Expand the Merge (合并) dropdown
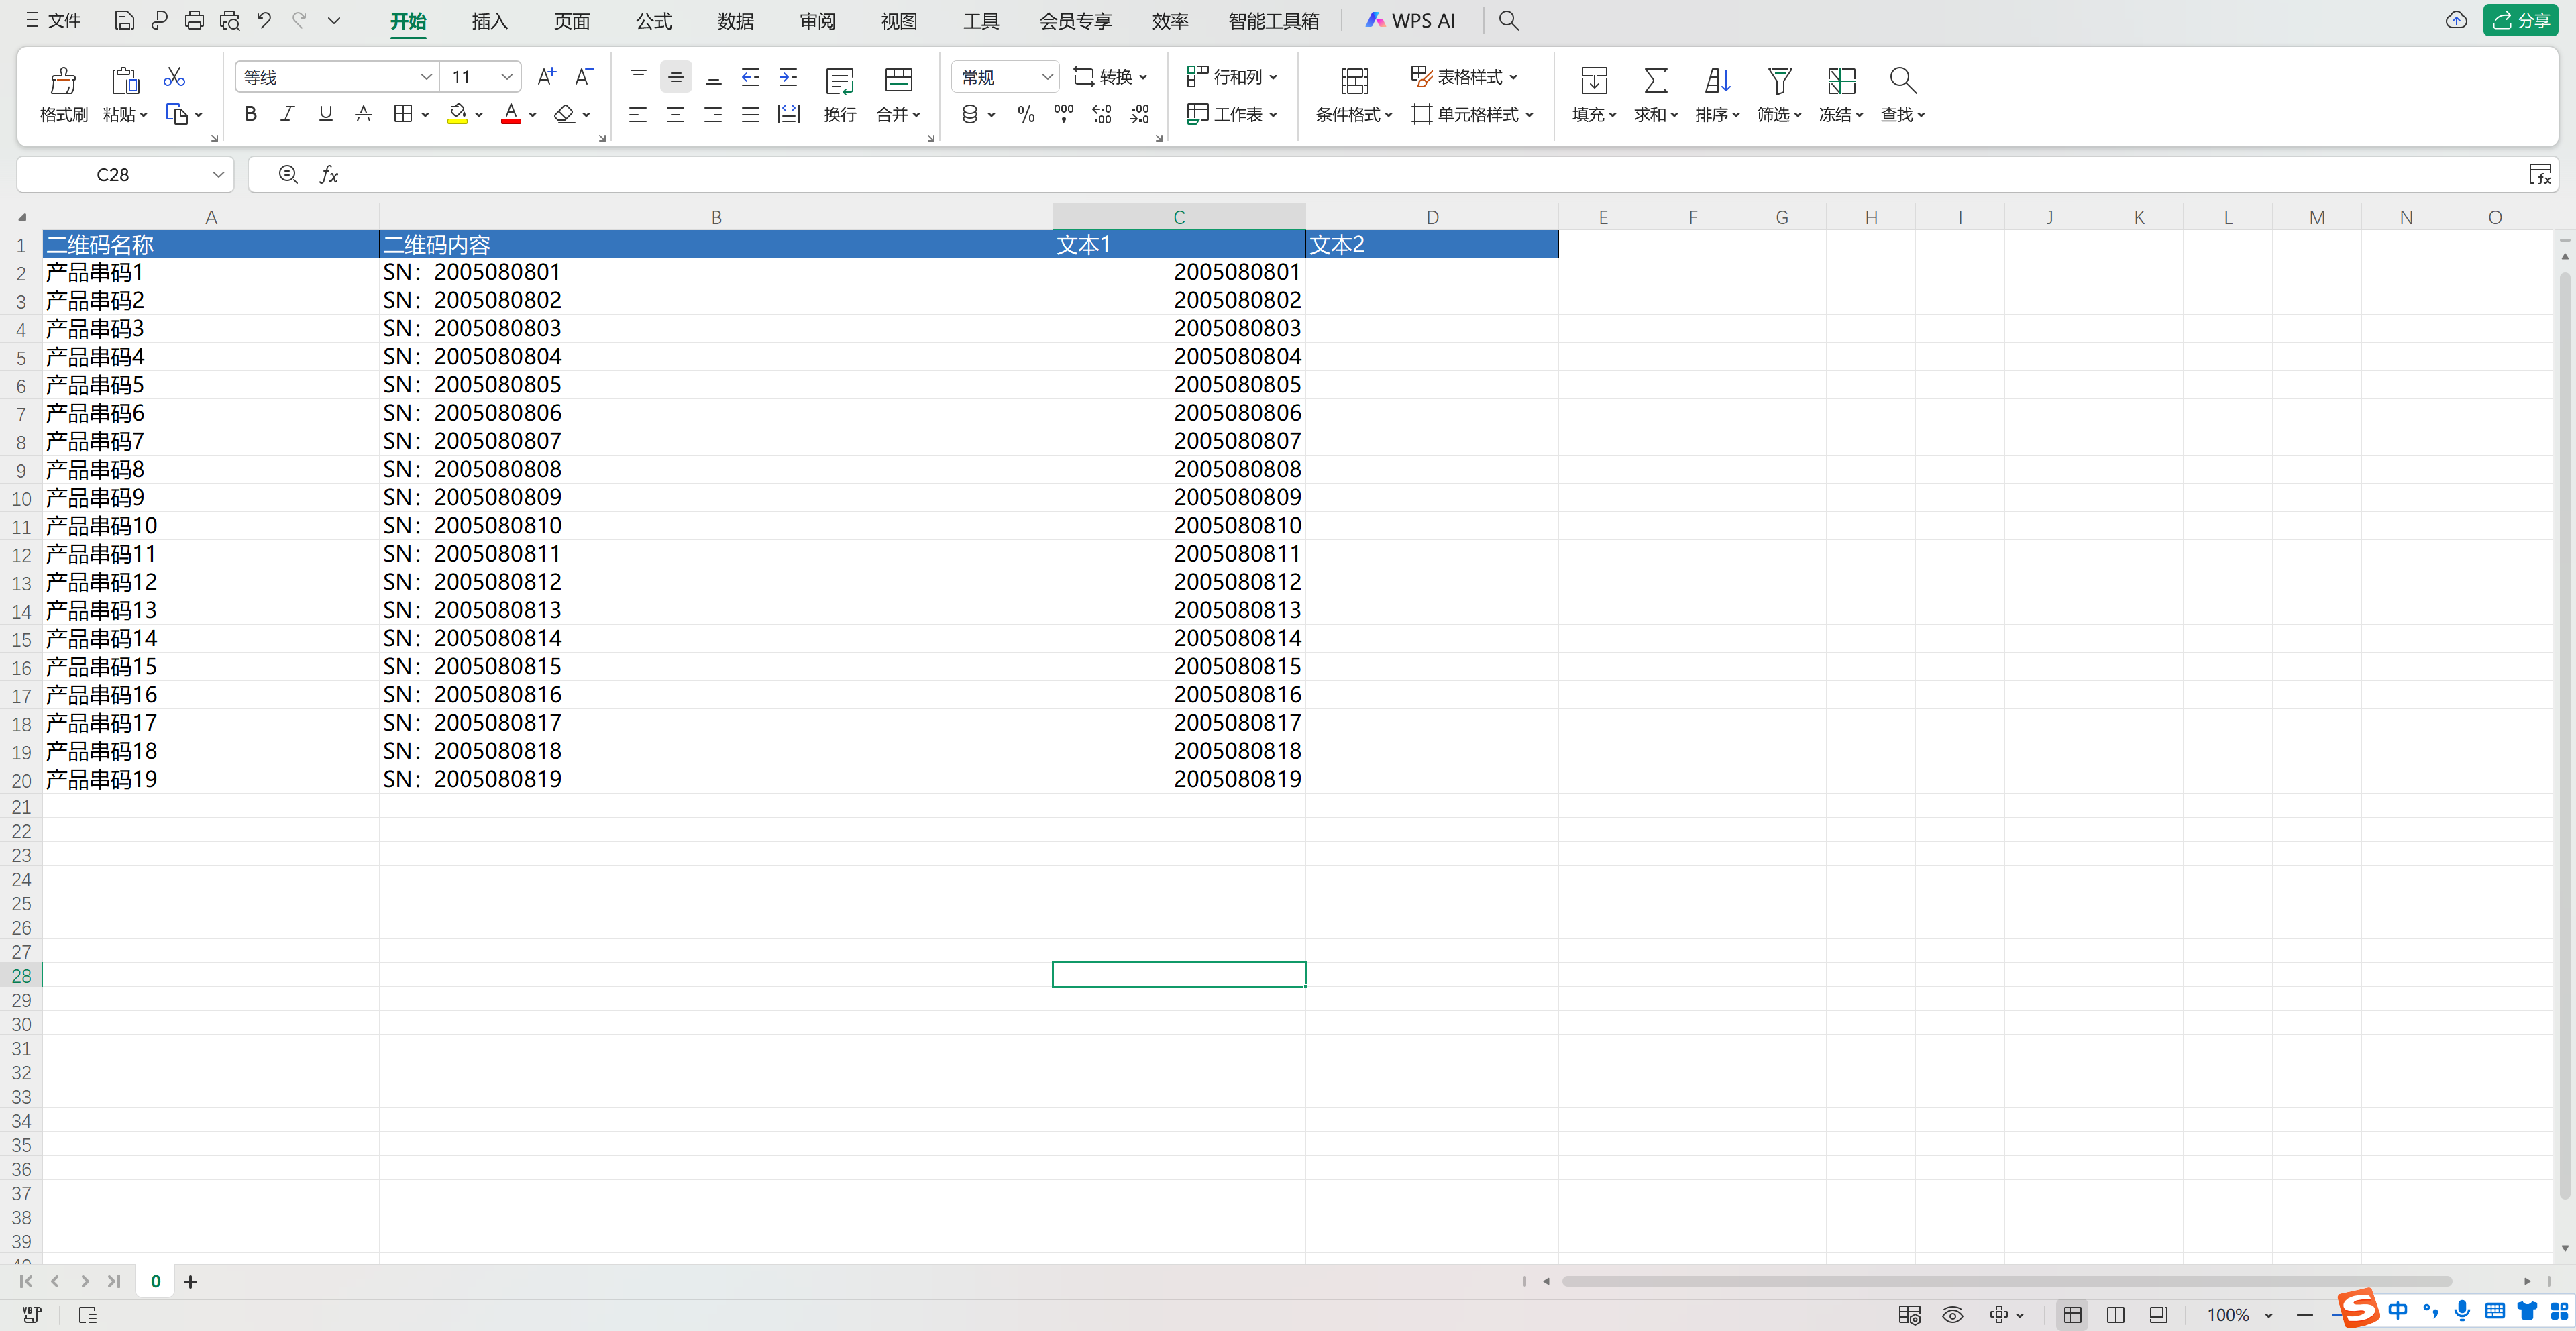Image resolution: width=2576 pixels, height=1331 pixels. pos(916,115)
